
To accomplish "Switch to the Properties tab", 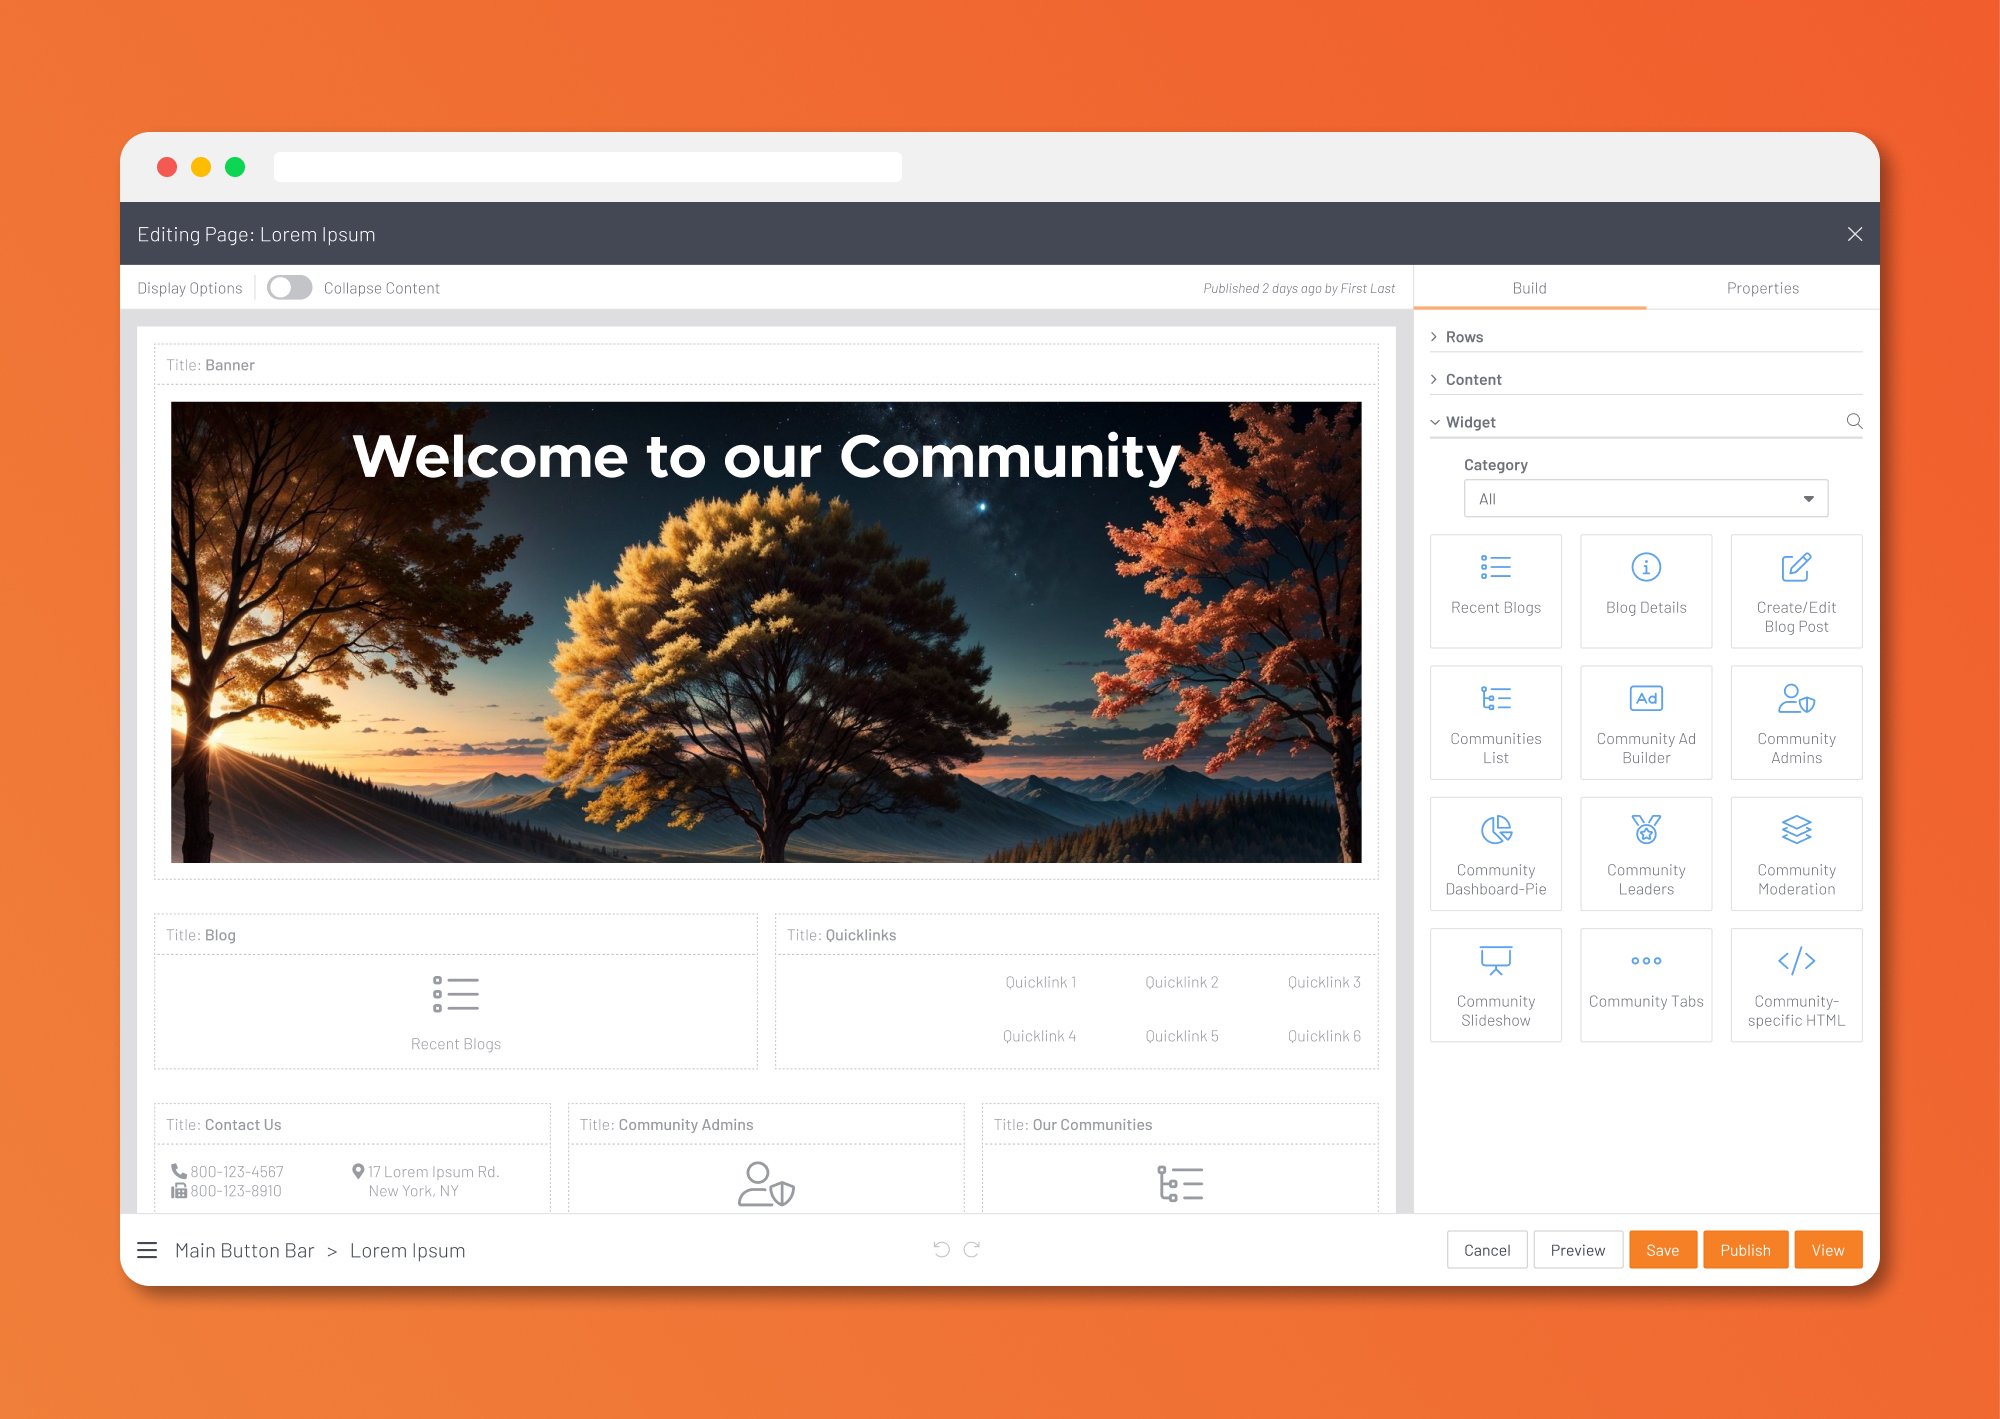I will (x=1762, y=288).
